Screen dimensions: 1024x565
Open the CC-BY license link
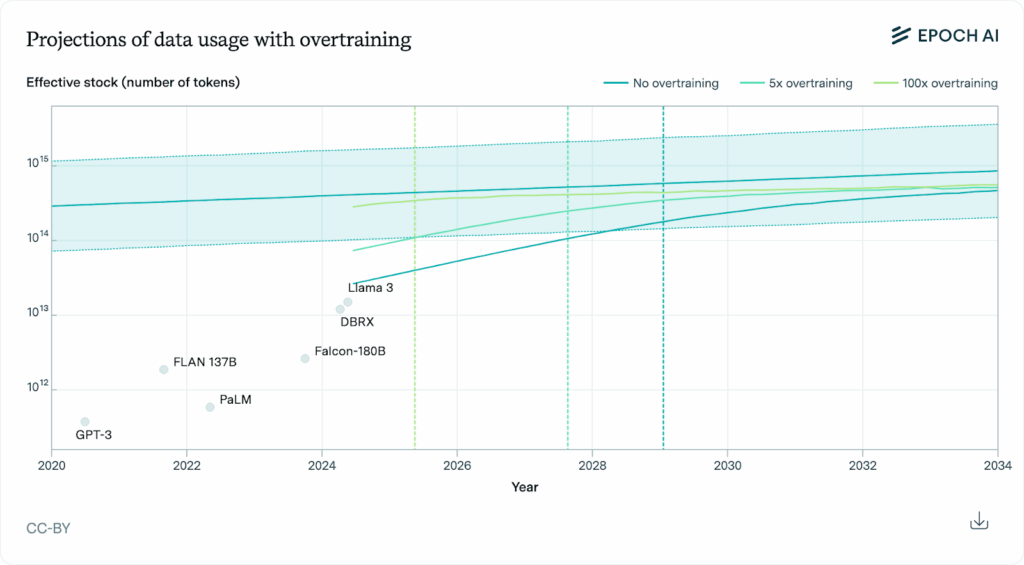[x=48, y=527]
